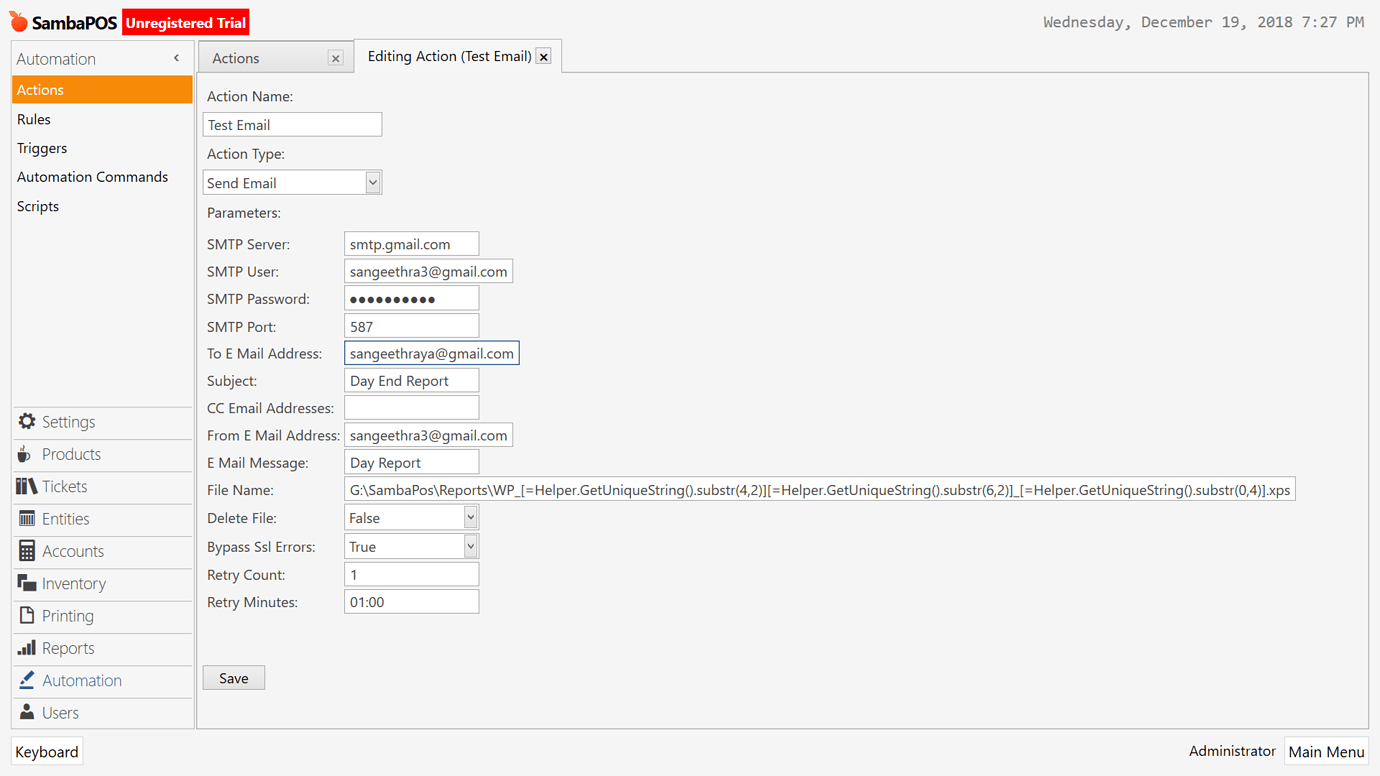Open the Reports section
1380x776 pixels.
click(66, 648)
